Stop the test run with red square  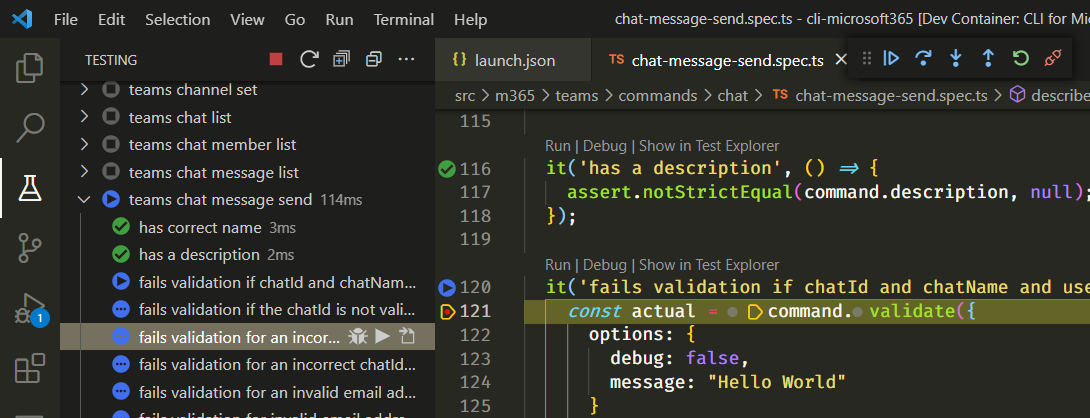pyautogui.click(x=276, y=60)
